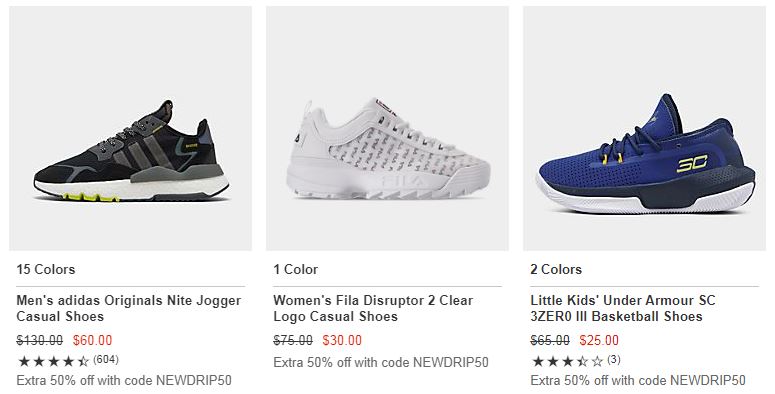
Task: Click NEWDRIP50 promo text under adidas shoe
Action: [x=194, y=381]
